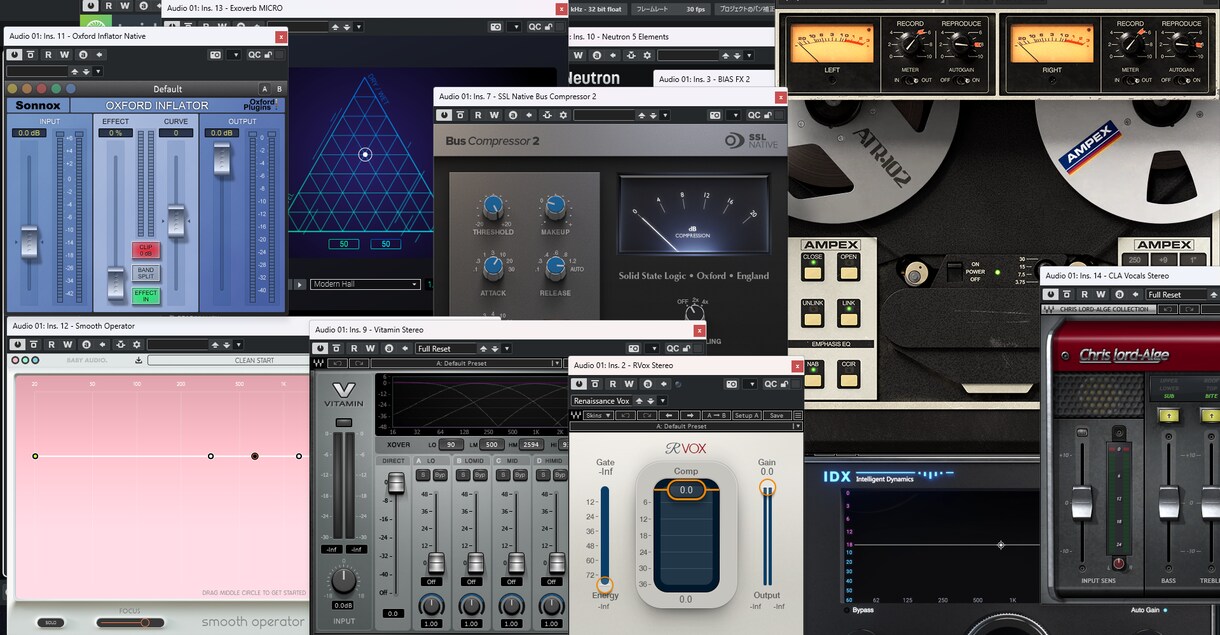Click the RVox Gain slider handle
The width and height of the screenshot is (1220, 635).
point(767,488)
